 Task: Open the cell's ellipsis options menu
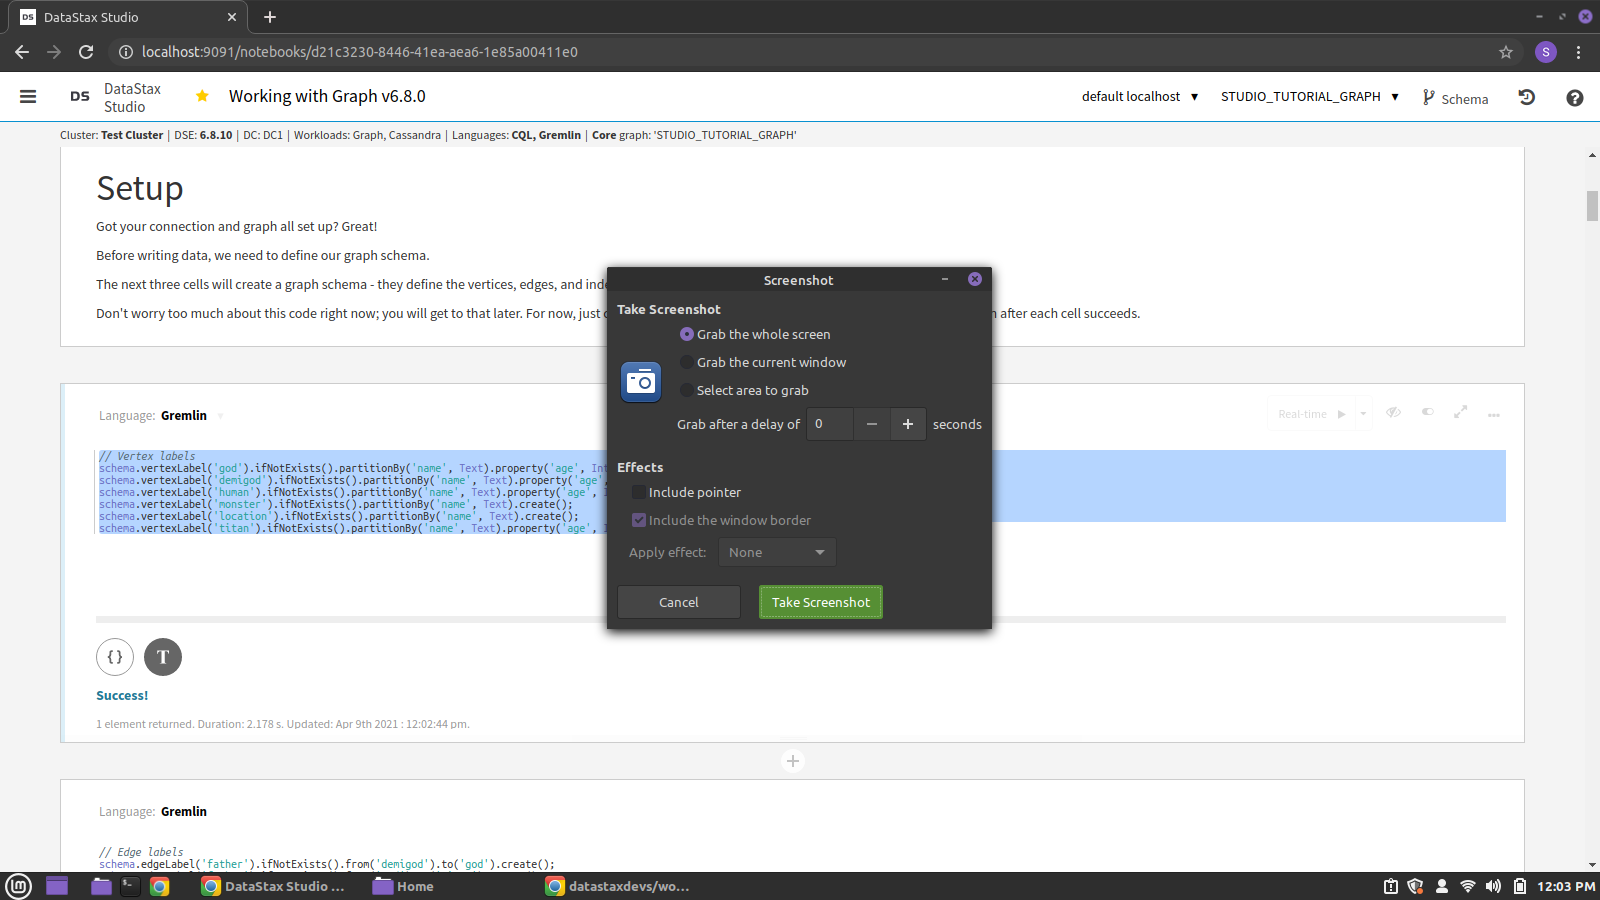(1494, 413)
